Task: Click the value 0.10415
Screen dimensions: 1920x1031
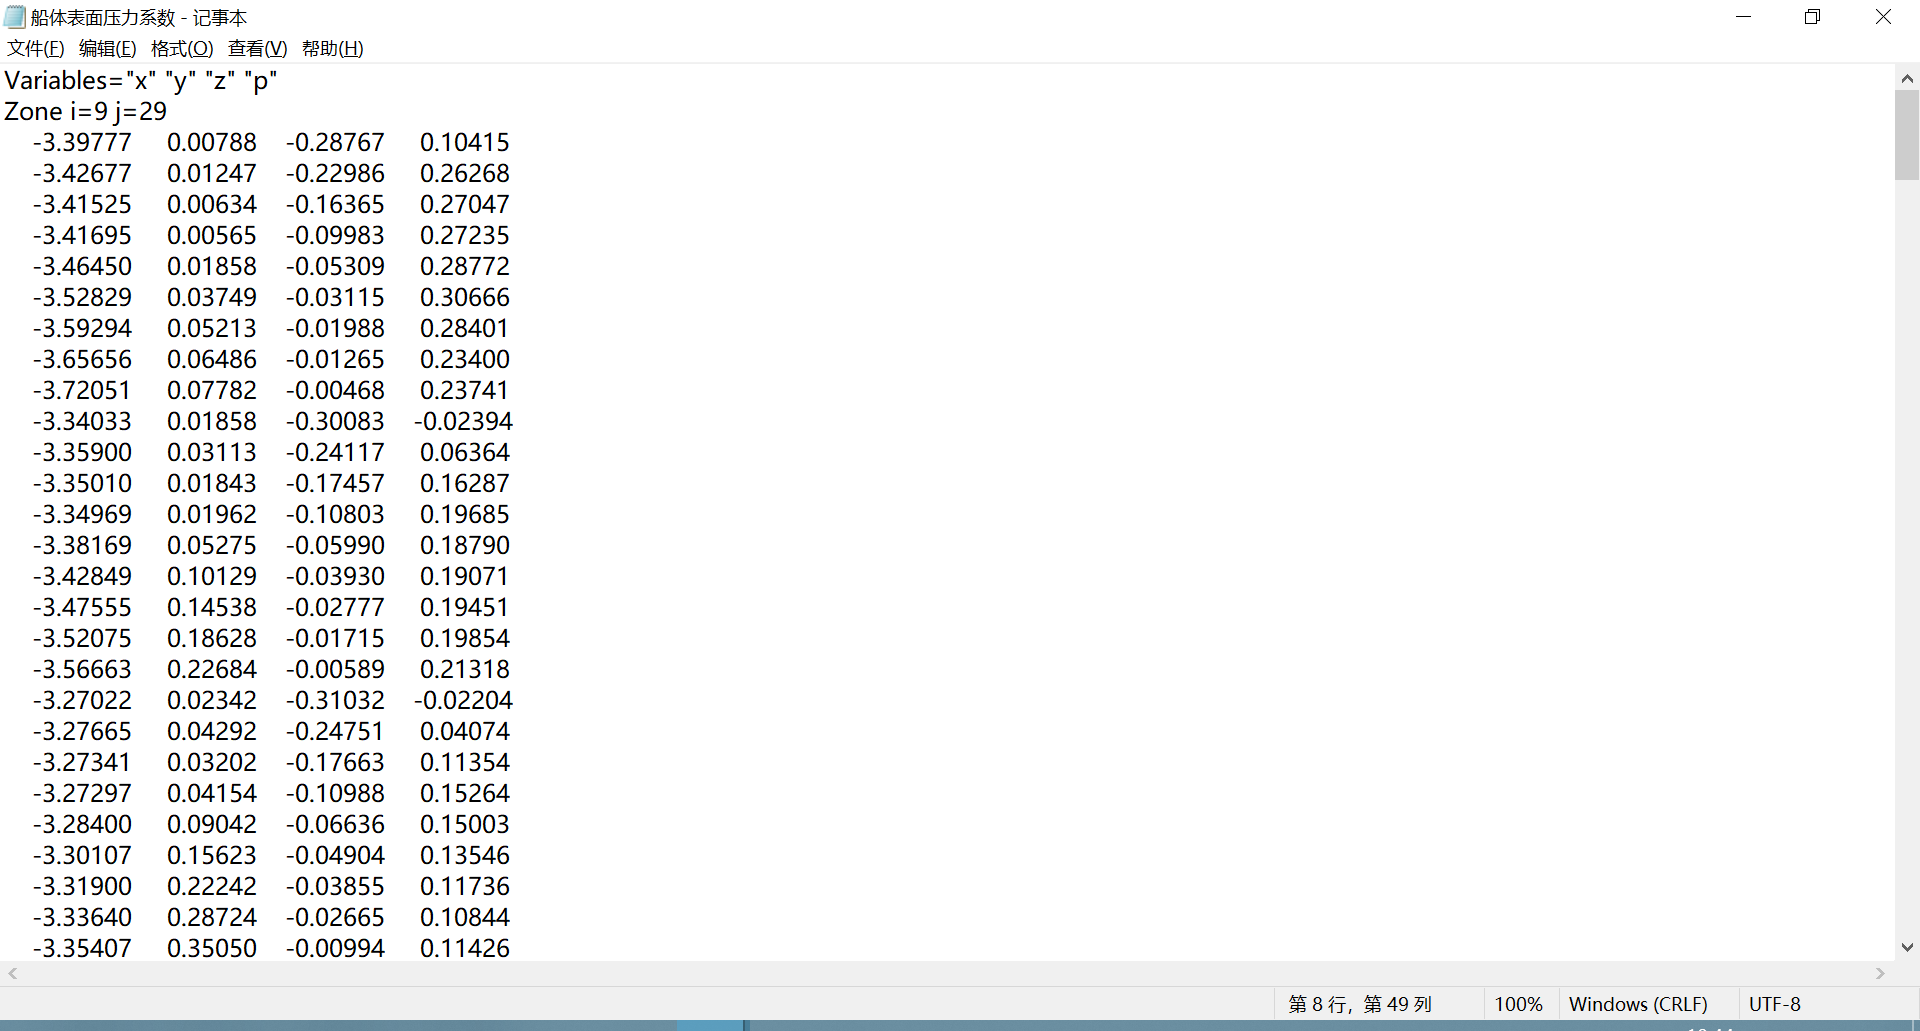Action: [465, 143]
